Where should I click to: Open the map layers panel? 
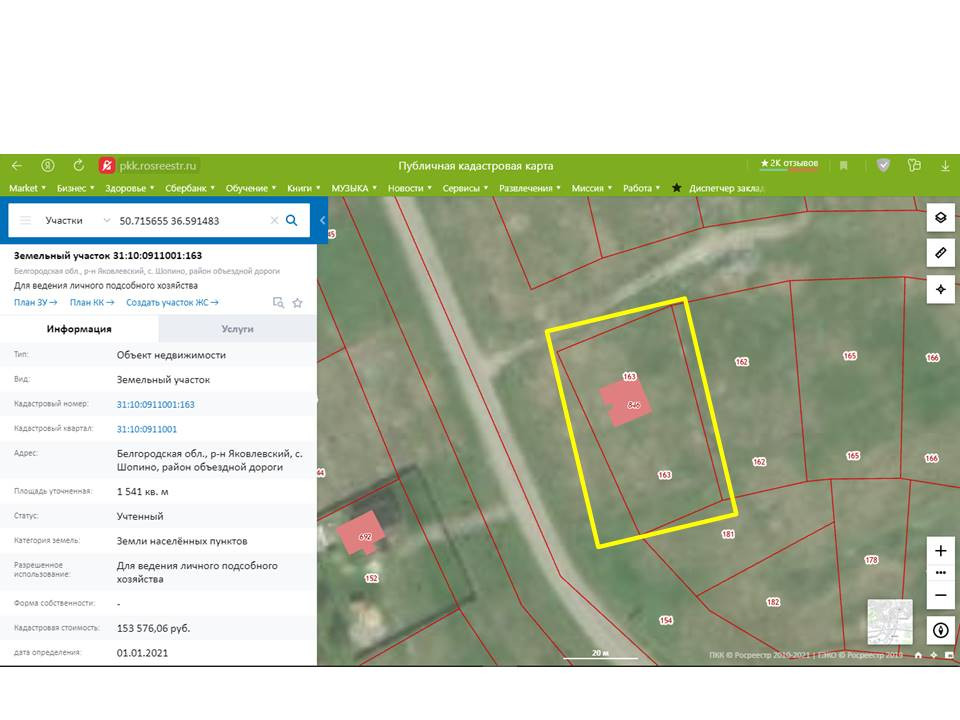tap(940, 218)
